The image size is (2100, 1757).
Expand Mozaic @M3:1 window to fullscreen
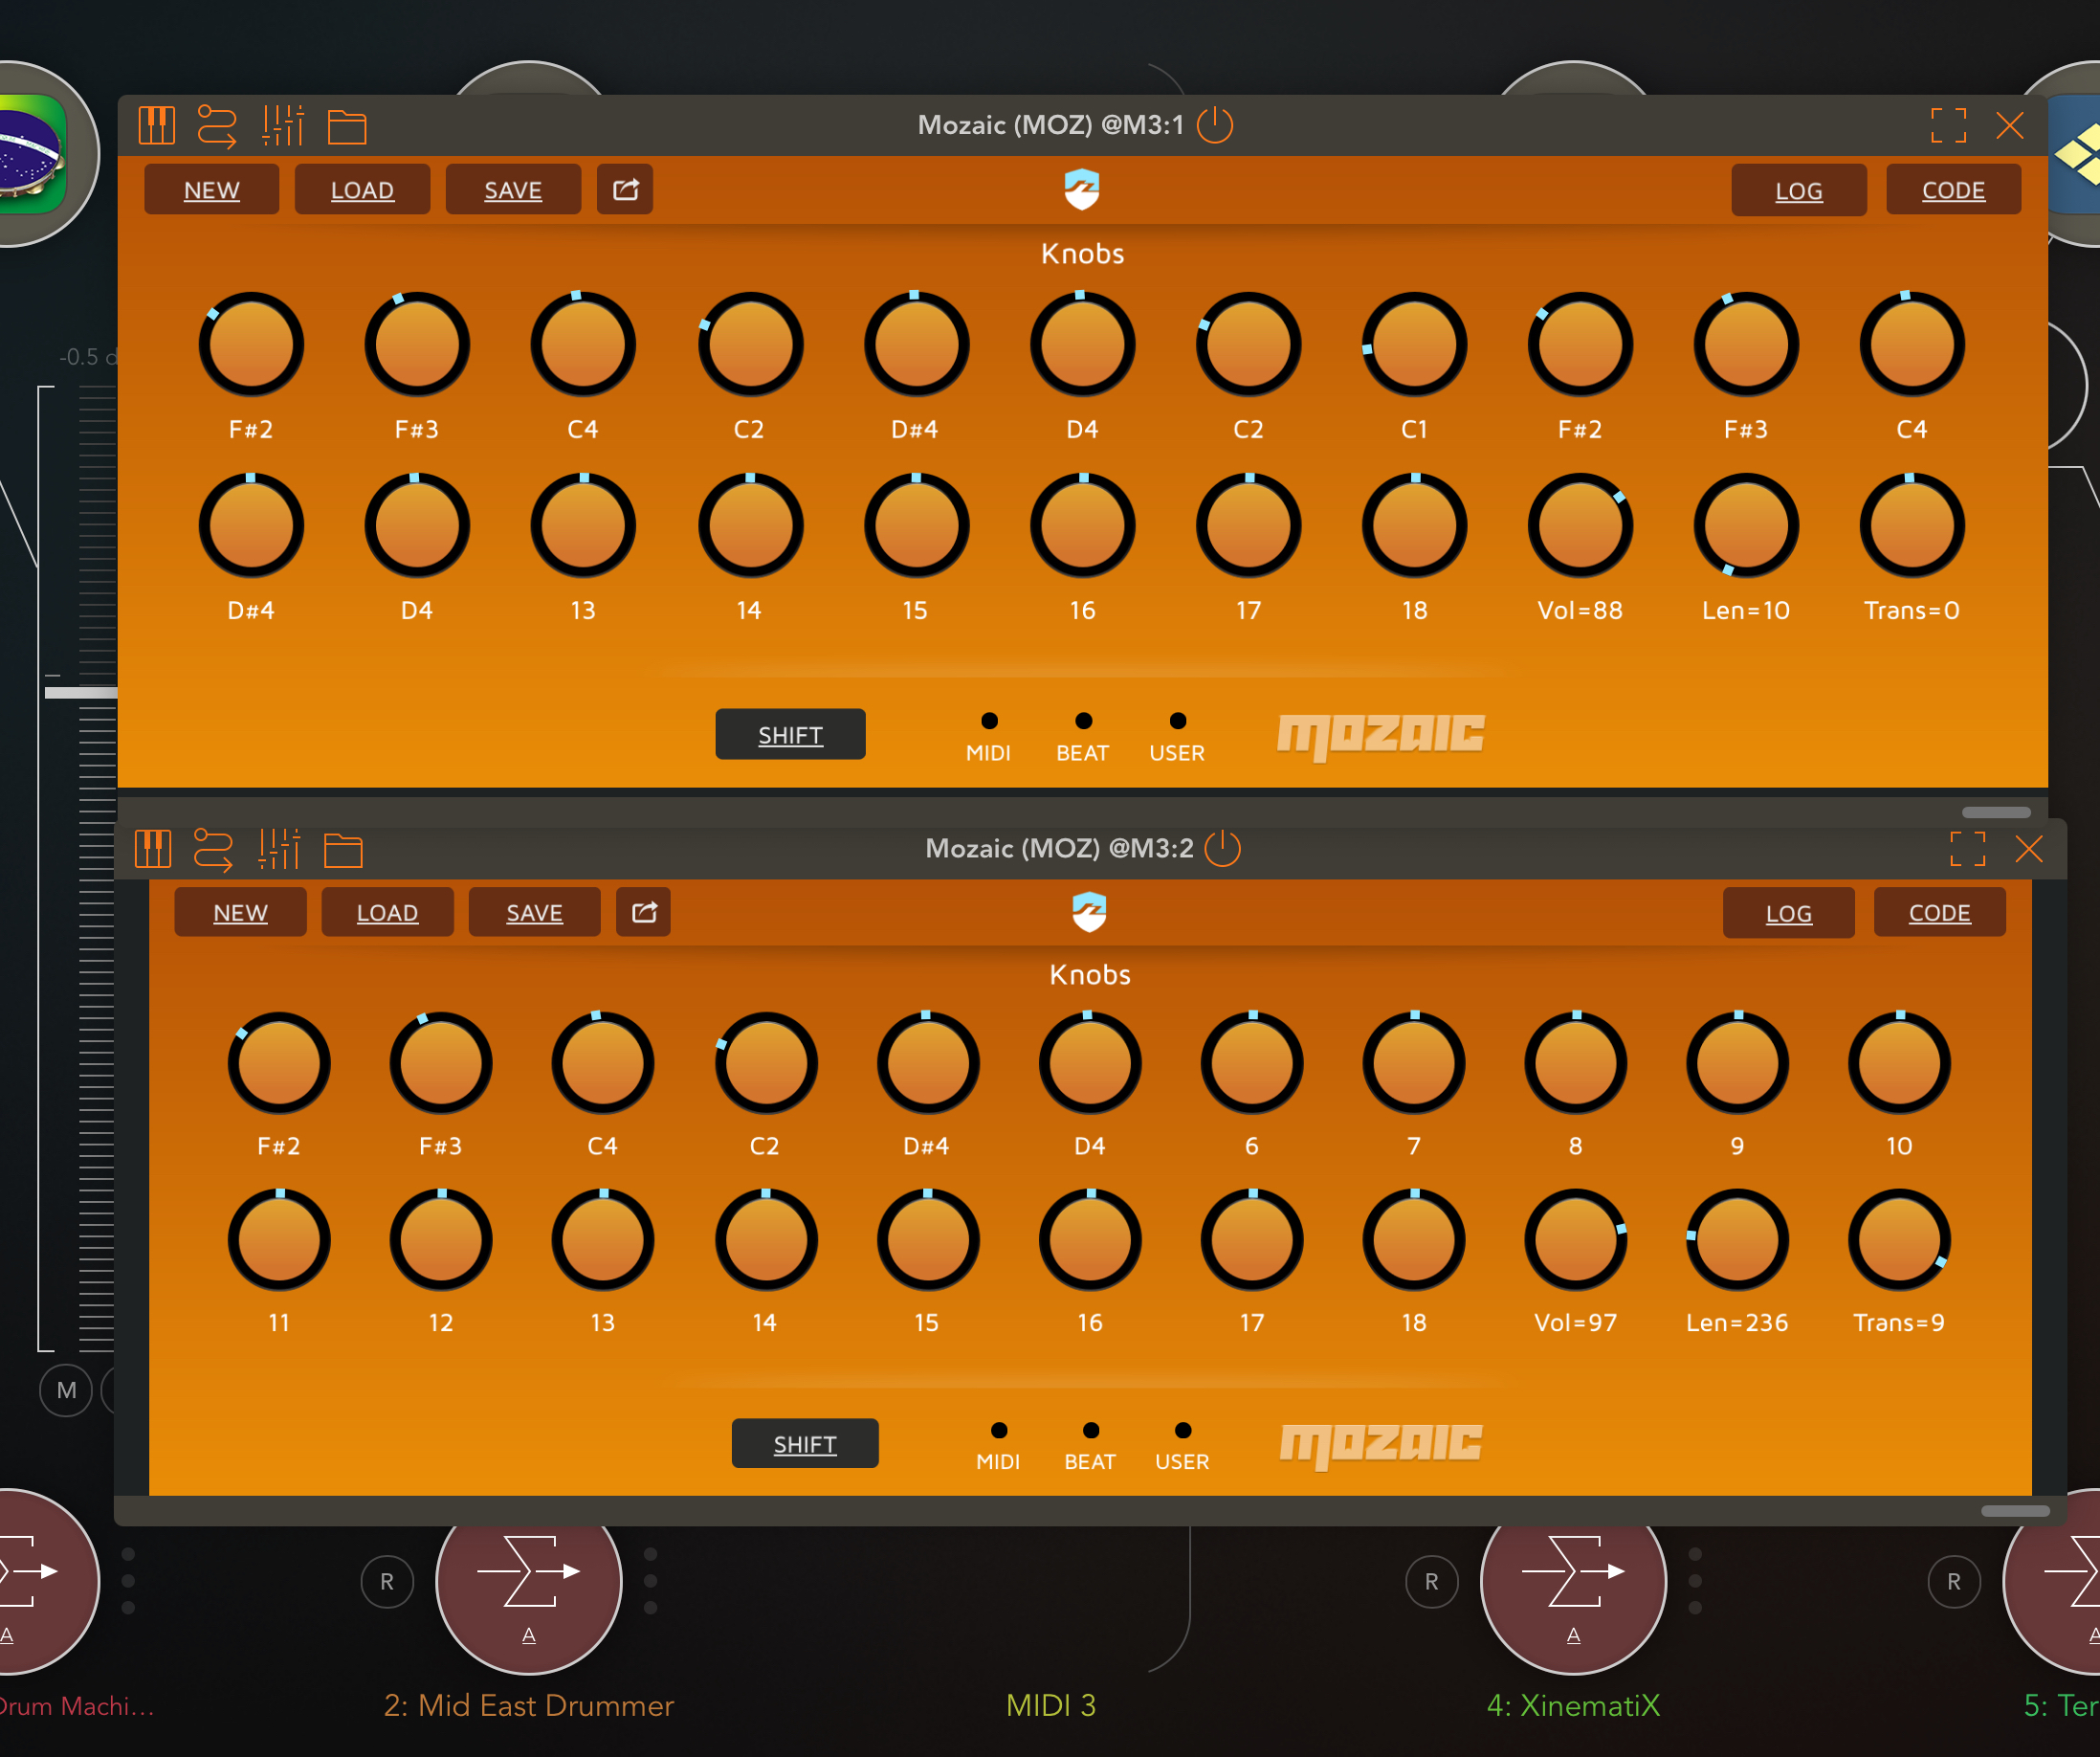(1948, 126)
